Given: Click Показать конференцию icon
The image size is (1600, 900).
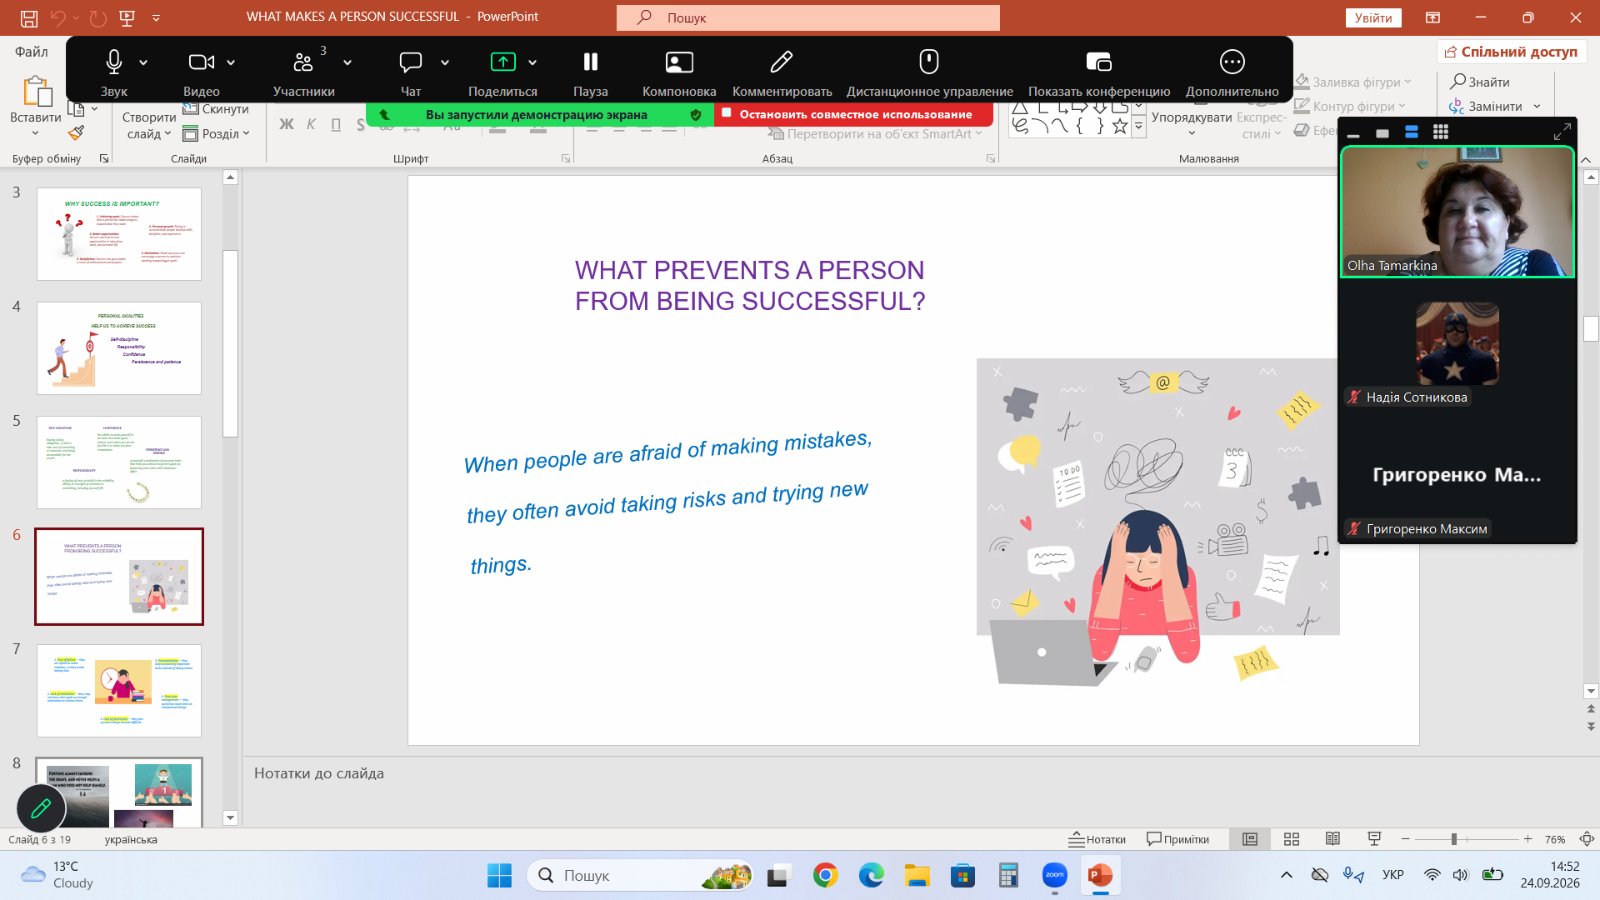Looking at the screenshot, I should tap(1099, 62).
